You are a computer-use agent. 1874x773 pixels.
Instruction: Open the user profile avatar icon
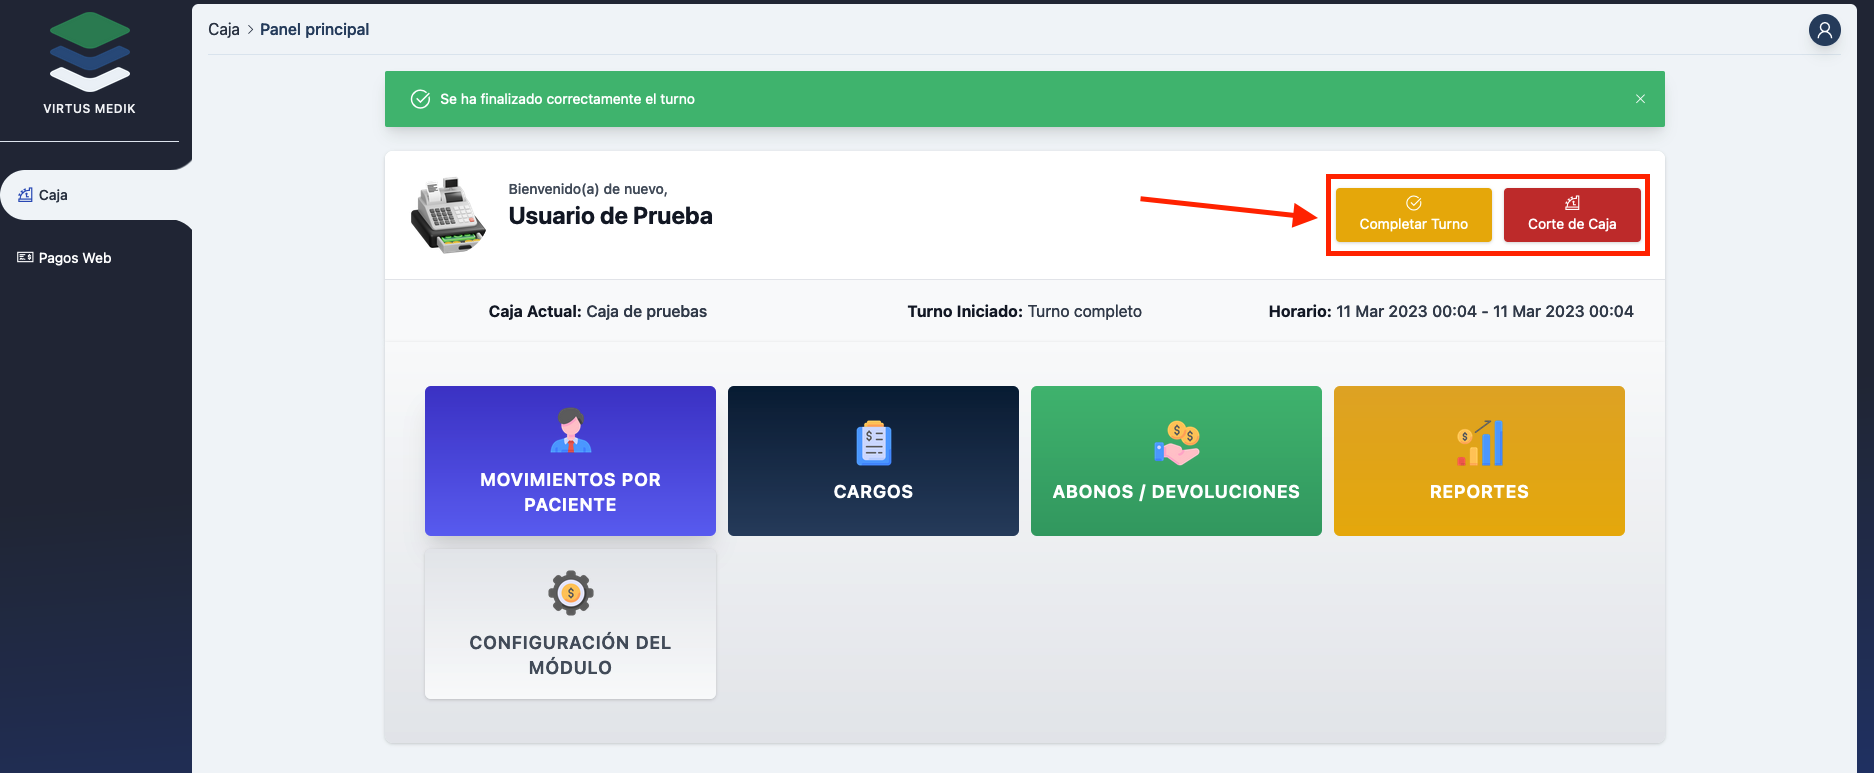pos(1824,30)
